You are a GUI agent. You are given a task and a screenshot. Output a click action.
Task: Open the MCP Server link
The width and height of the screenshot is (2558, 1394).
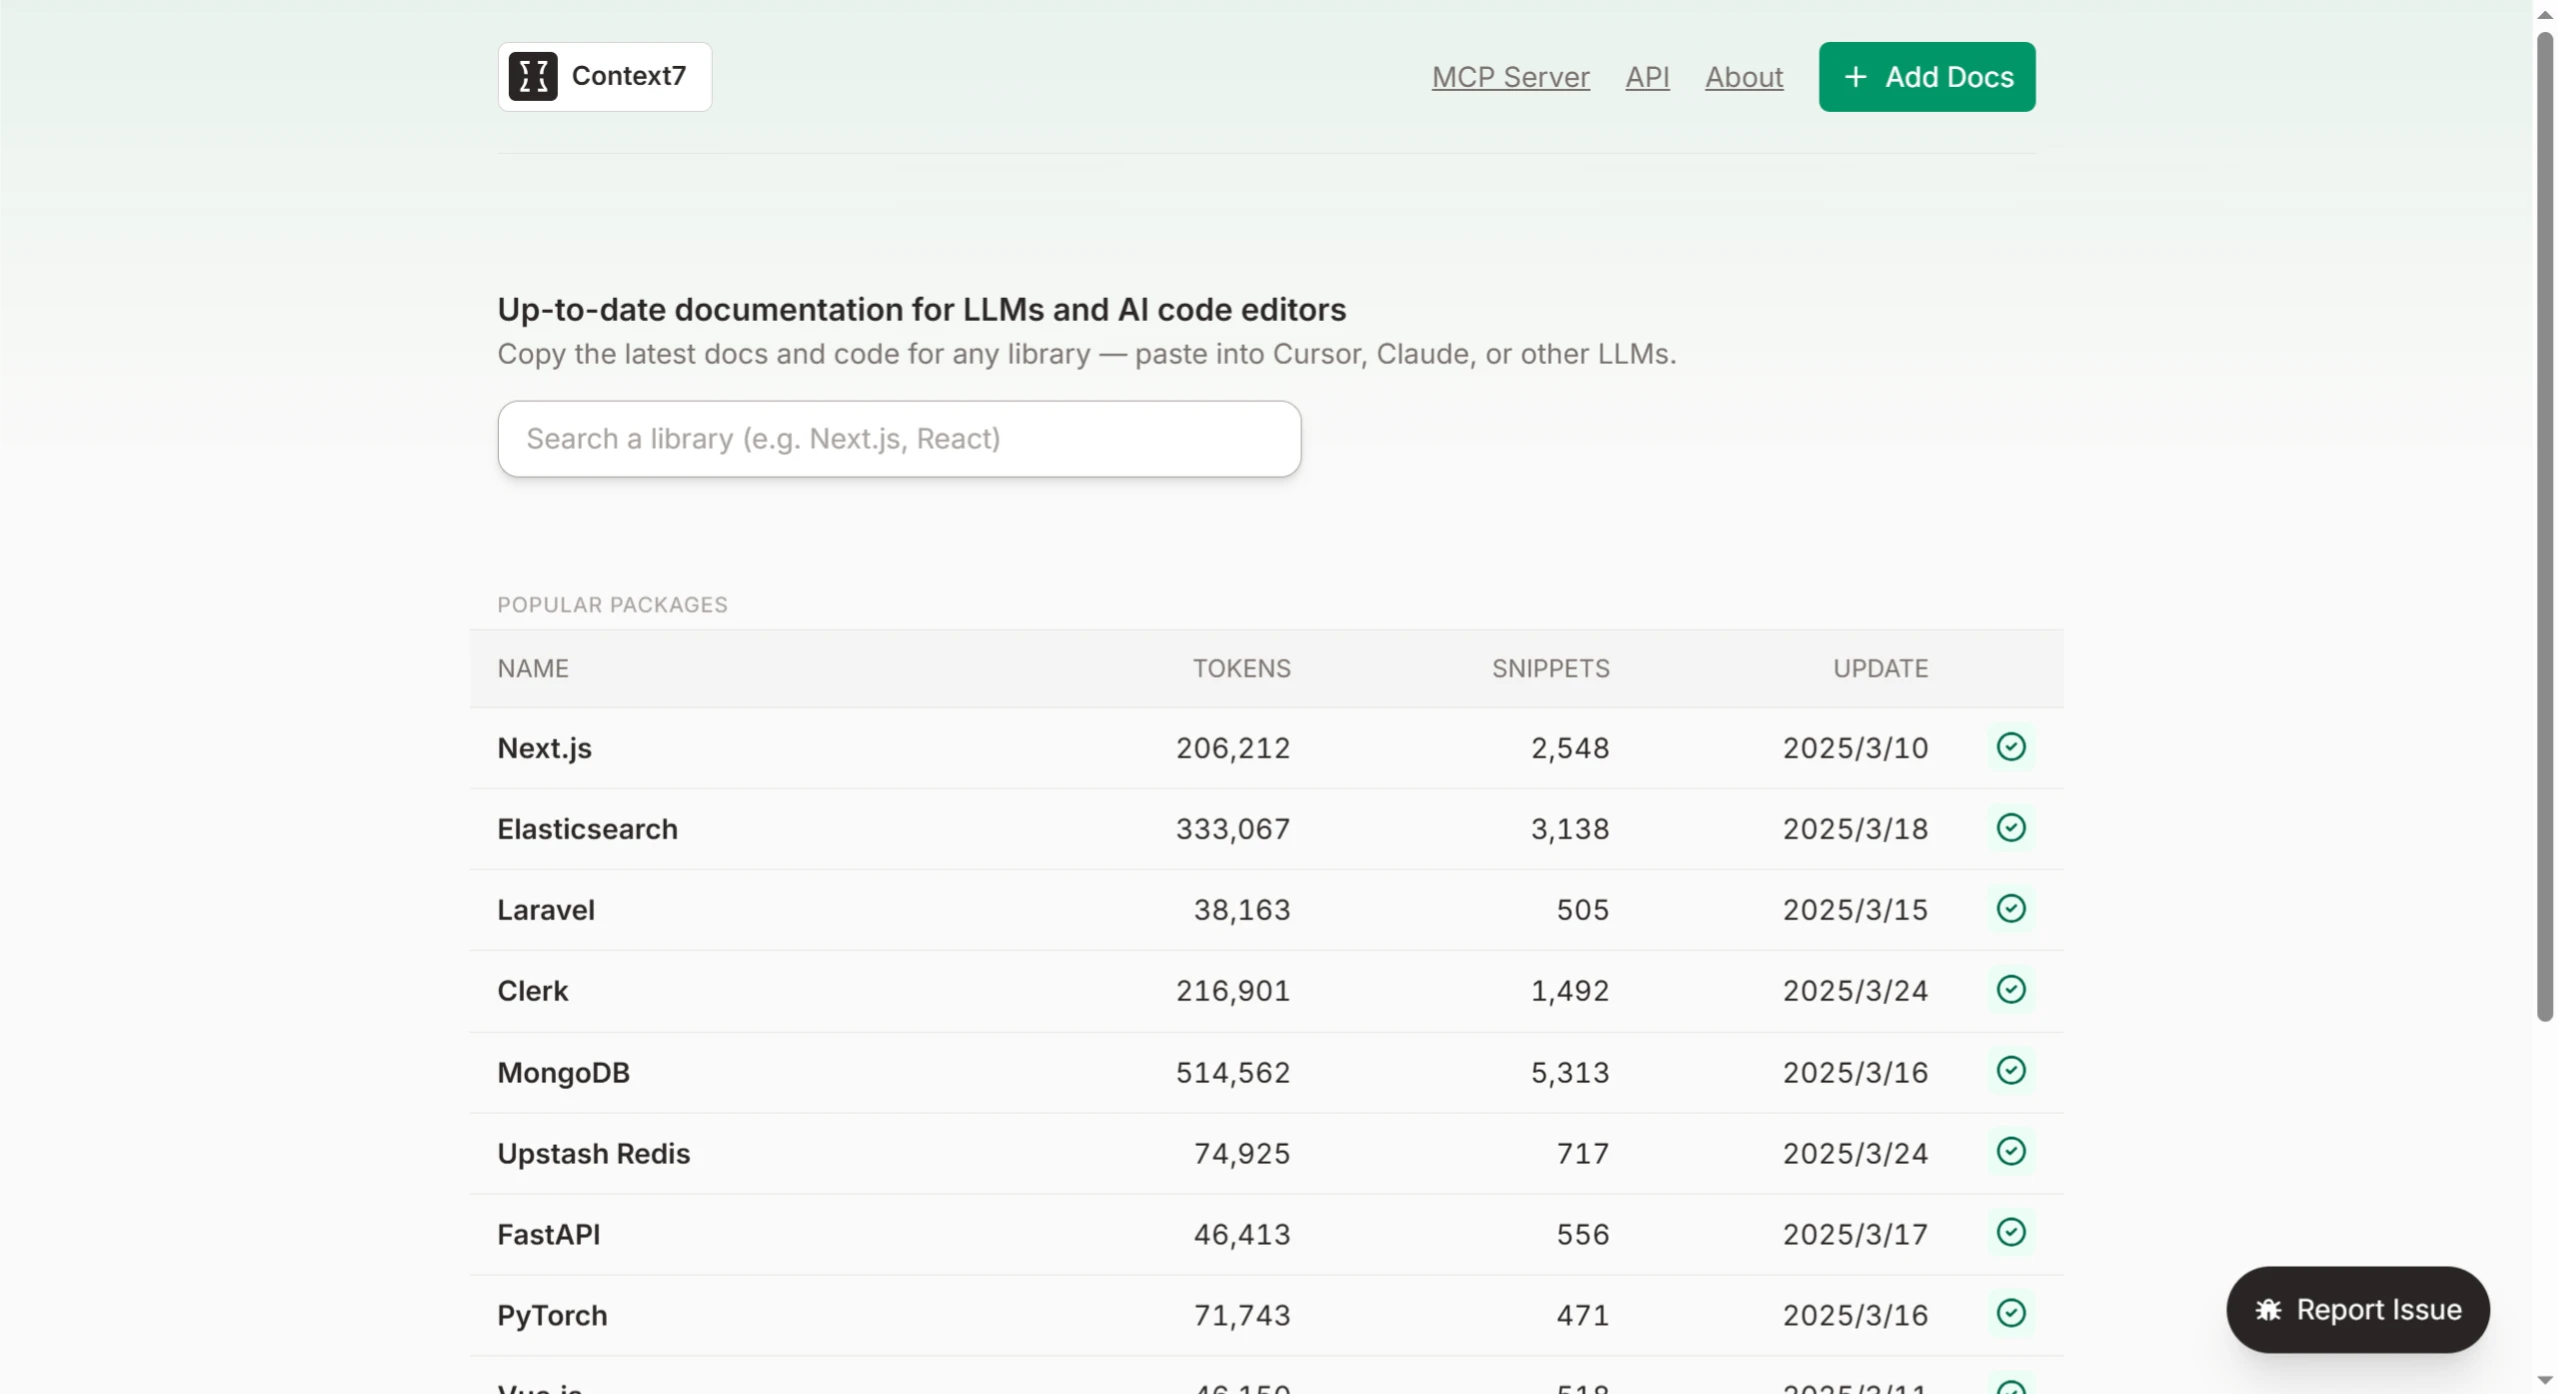[x=1510, y=77]
